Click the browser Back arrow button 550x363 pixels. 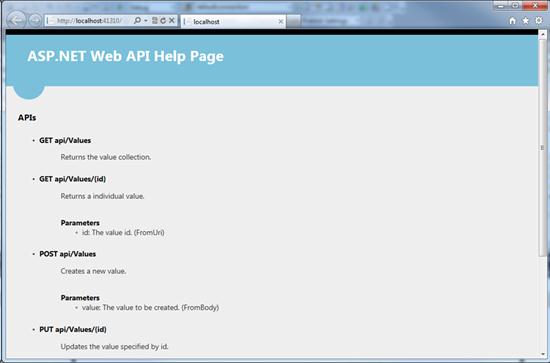[x=16, y=20]
